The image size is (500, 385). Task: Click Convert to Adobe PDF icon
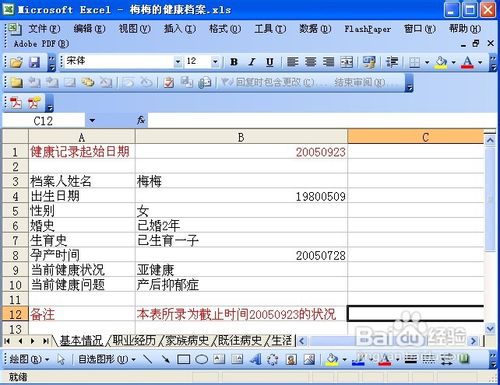16,103
